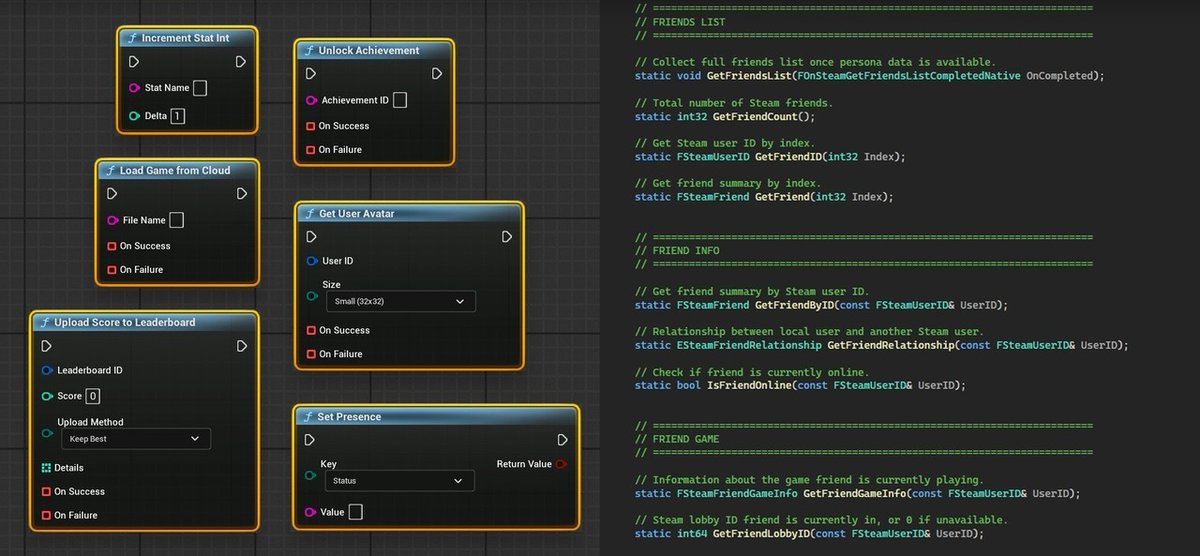This screenshot has width=1200, height=556.
Task: Select the Upload Score to Leaderboard node title
Action: click(x=125, y=322)
